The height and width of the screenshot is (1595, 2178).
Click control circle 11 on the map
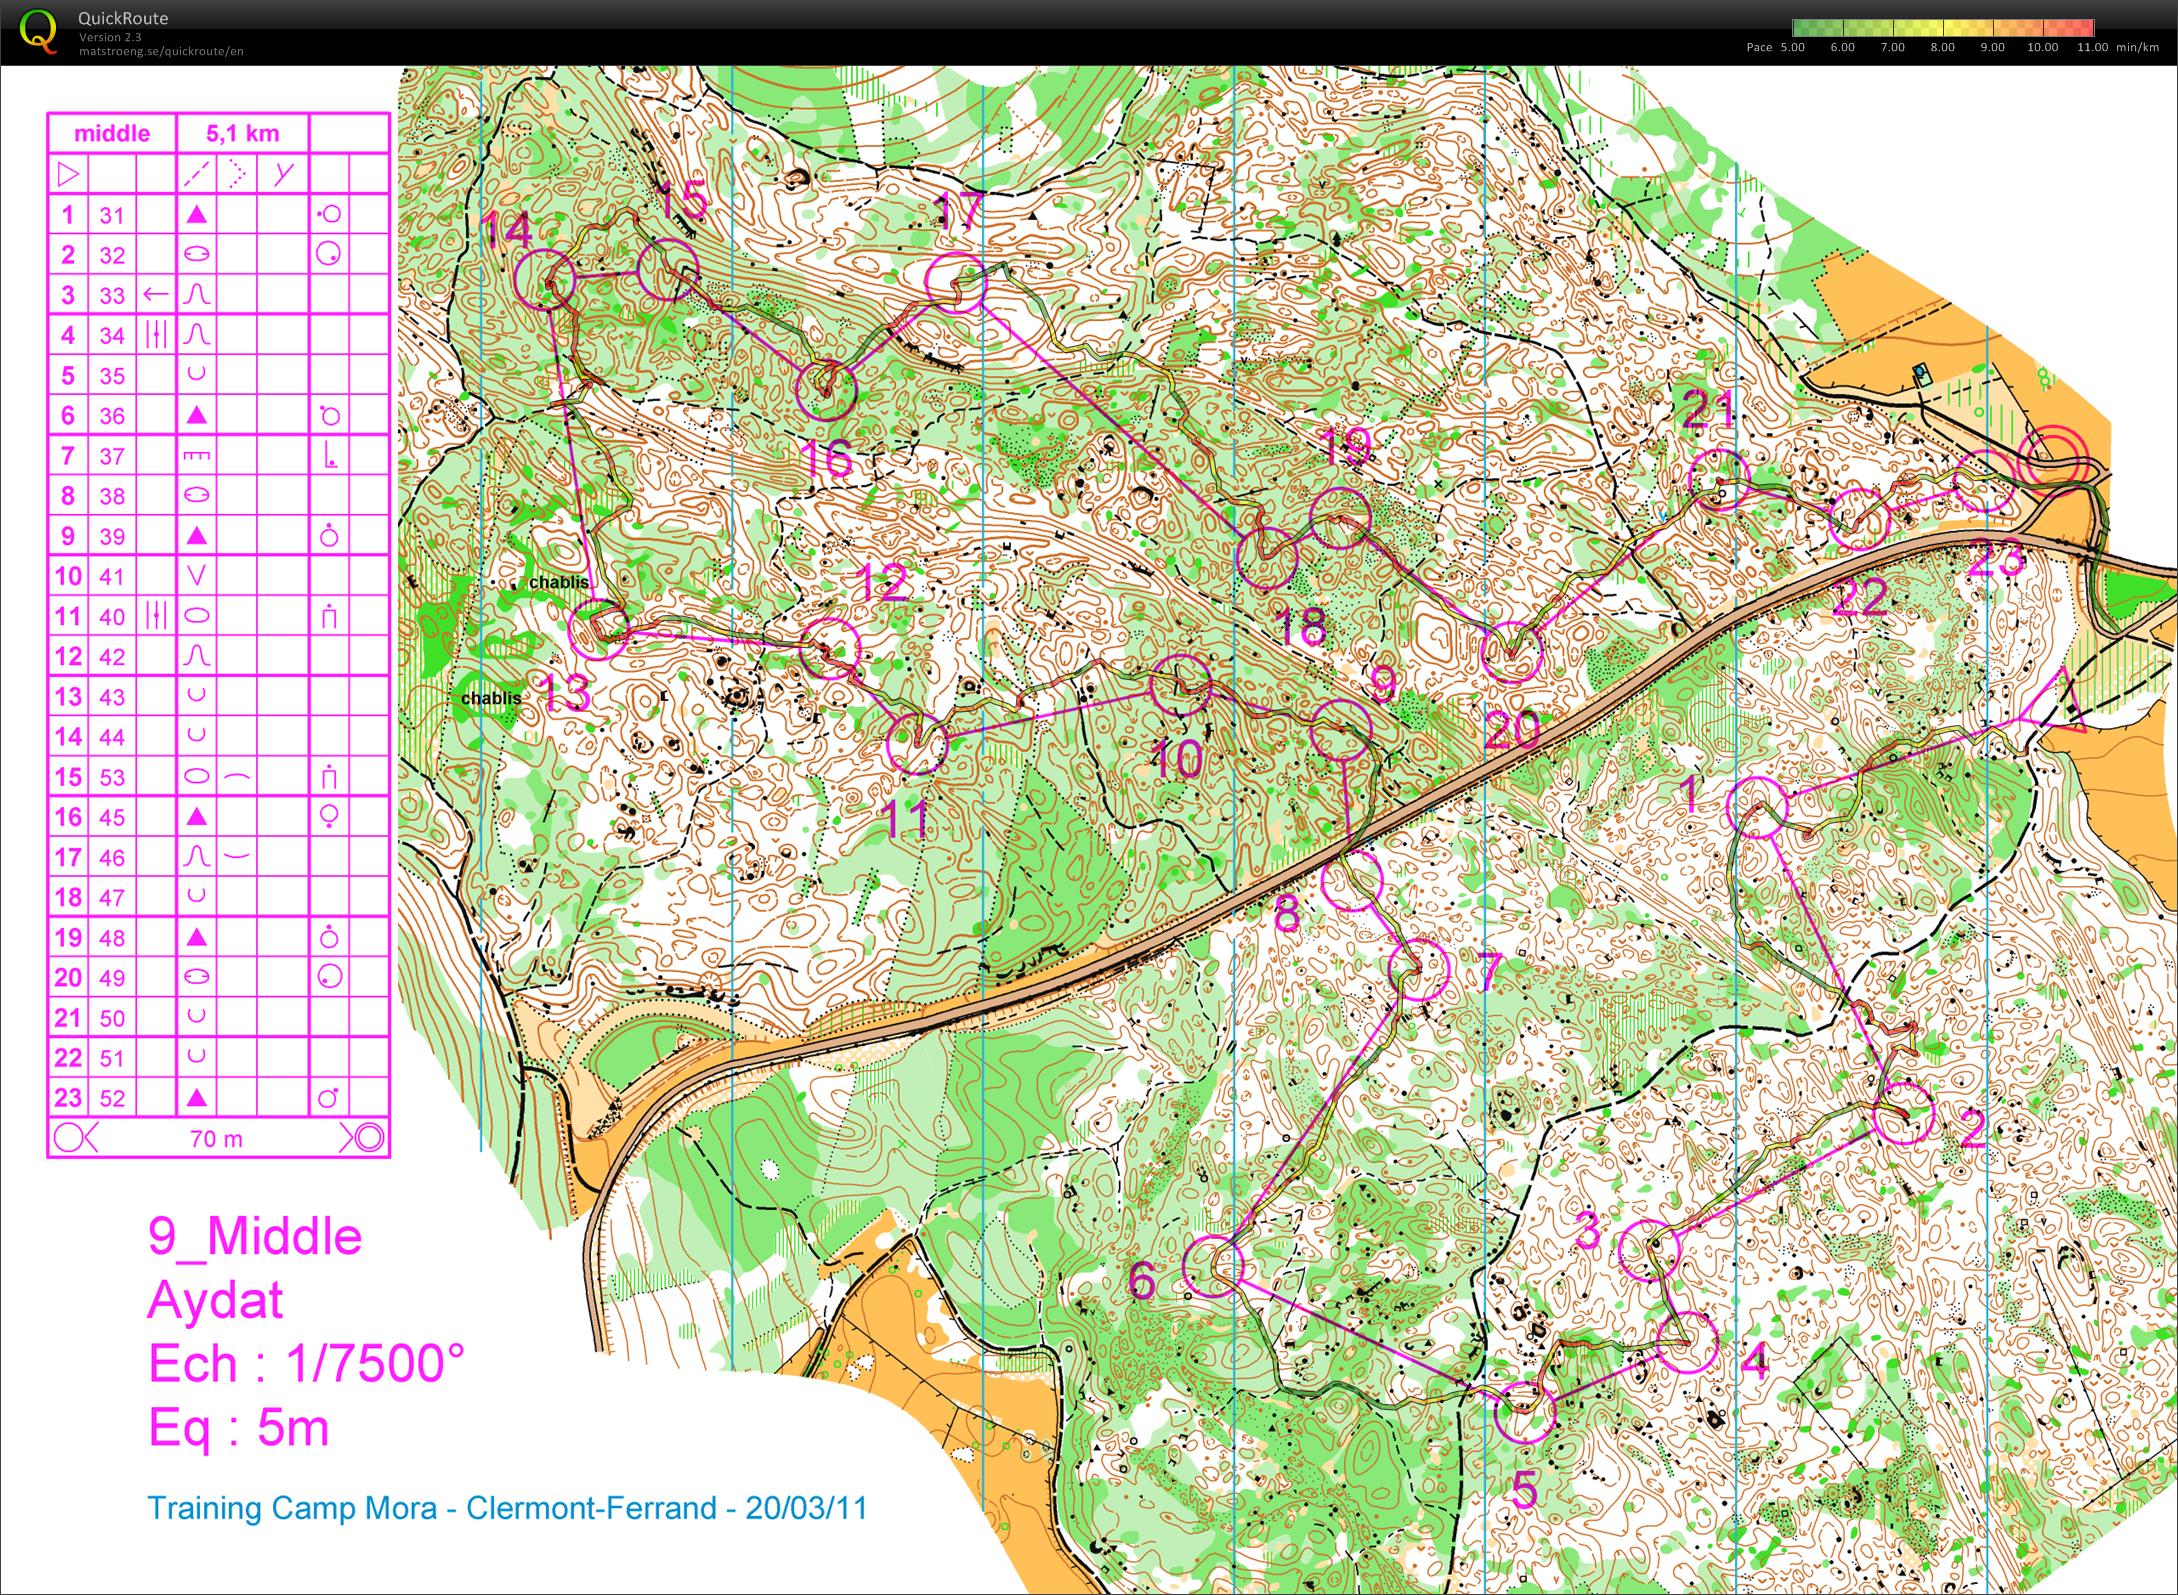point(916,744)
